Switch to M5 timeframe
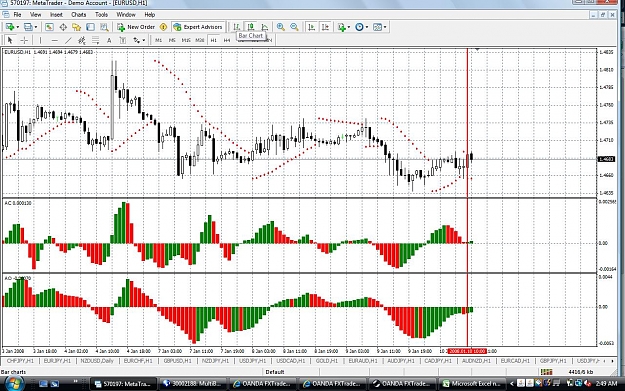This screenshot has height=391, width=625. [x=172, y=40]
